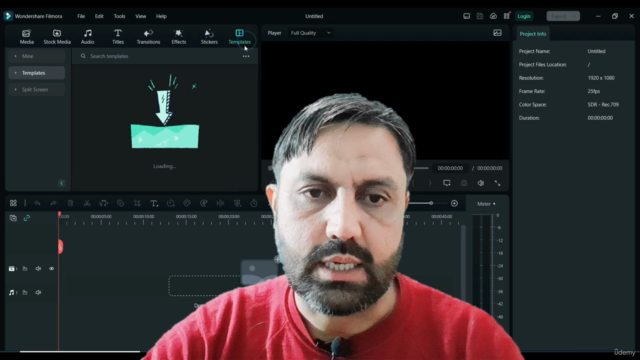Click the timeline zoom in plus button
This screenshot has width=640, height=360.
point(454,203)
